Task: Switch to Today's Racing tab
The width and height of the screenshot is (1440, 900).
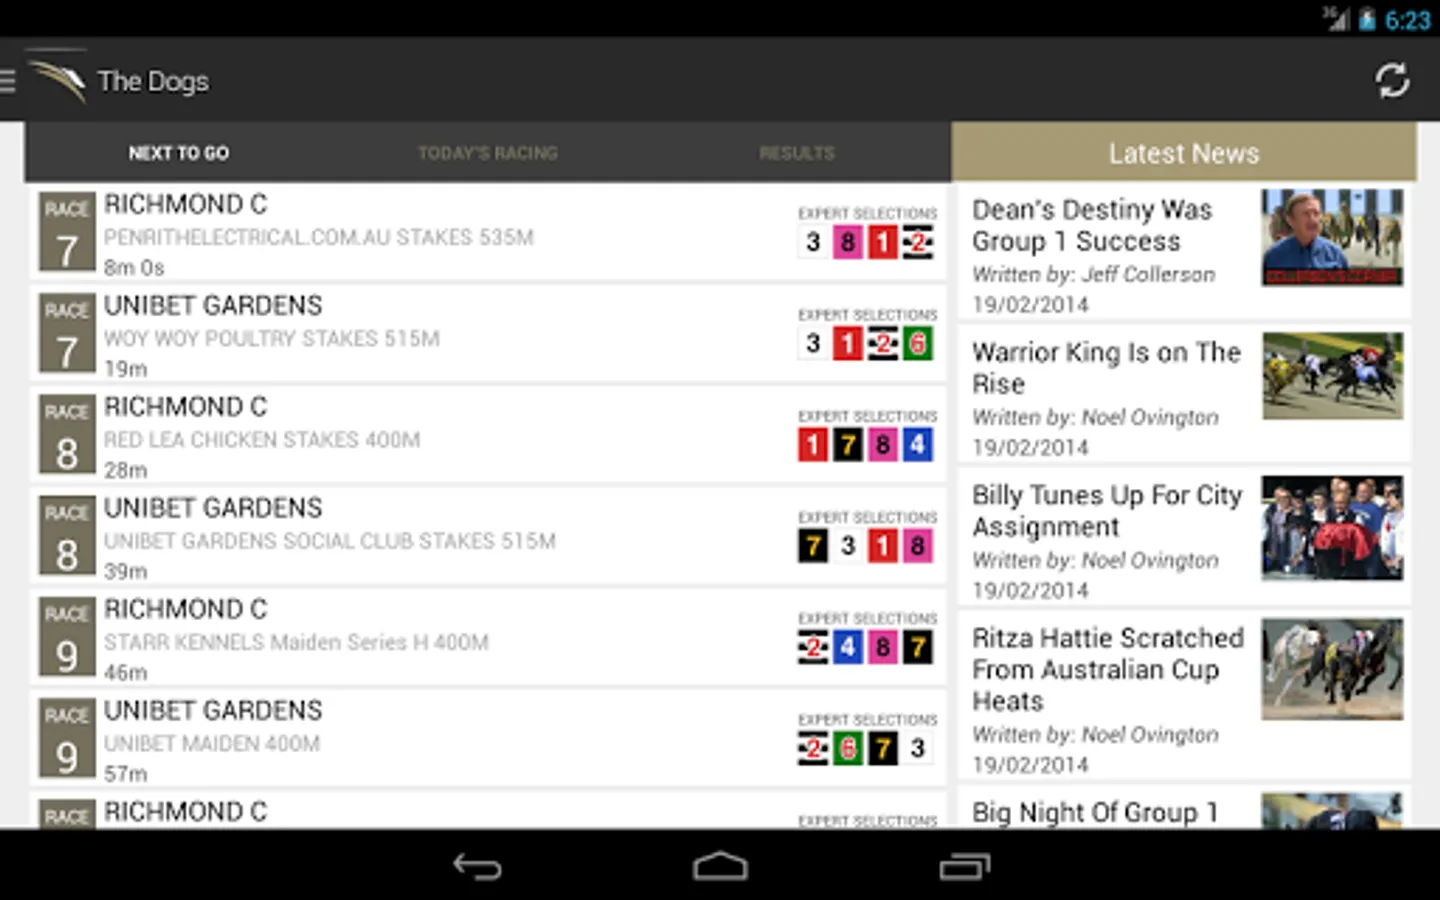Action: (488, 153)
